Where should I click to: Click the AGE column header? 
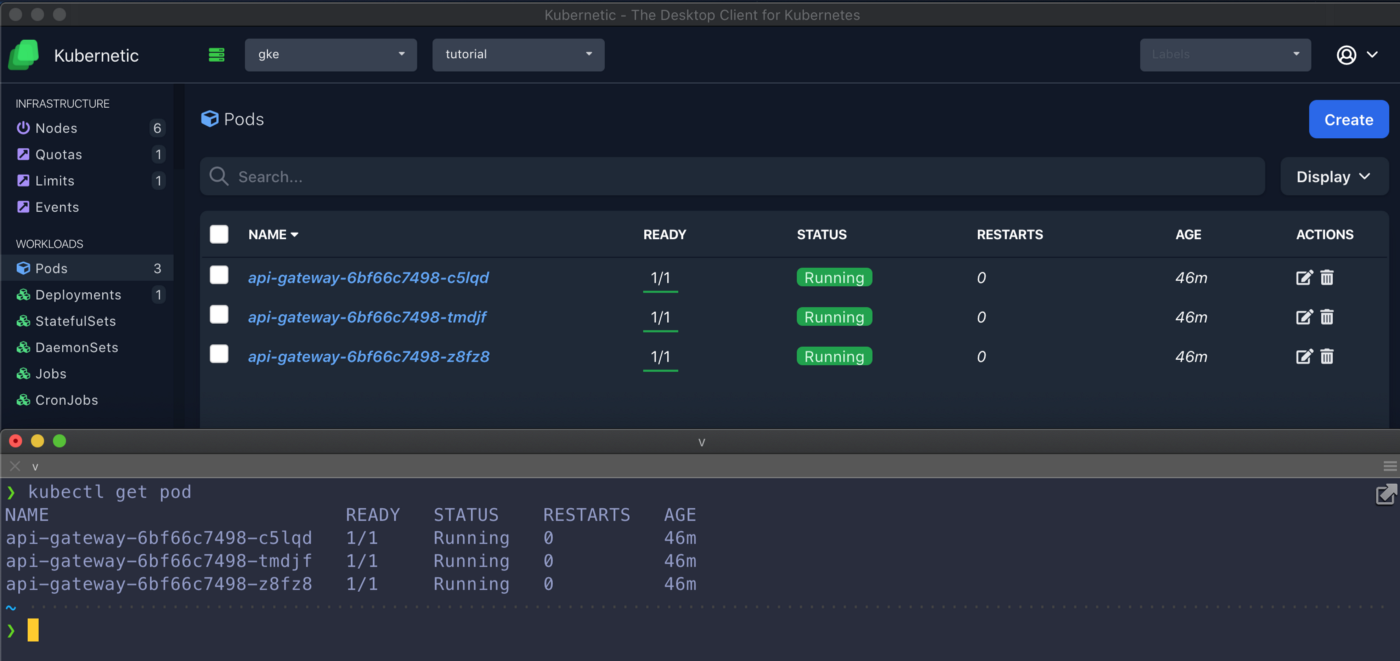[x=1189, y=234]
